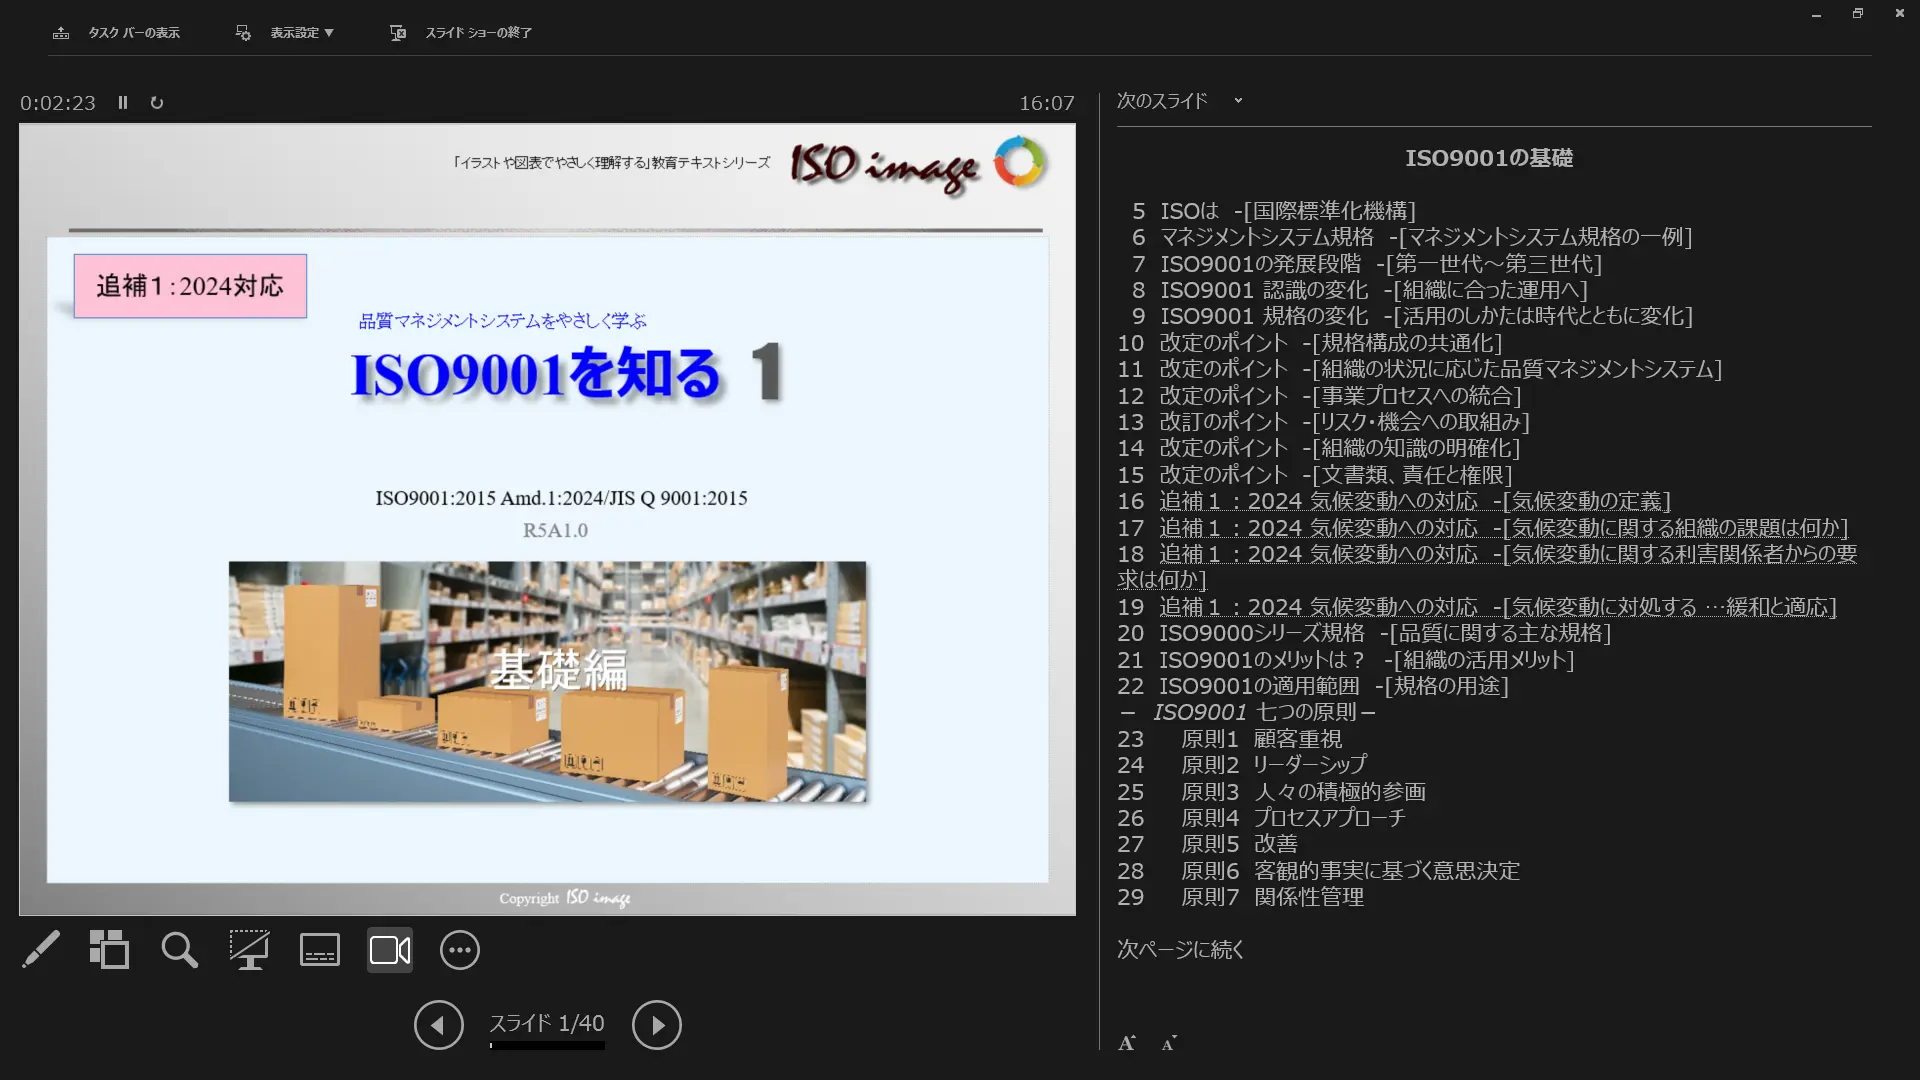This screenshot has width=1920, height=1080.
Task: Reset the presentation timer
Action: pos(157,103)
